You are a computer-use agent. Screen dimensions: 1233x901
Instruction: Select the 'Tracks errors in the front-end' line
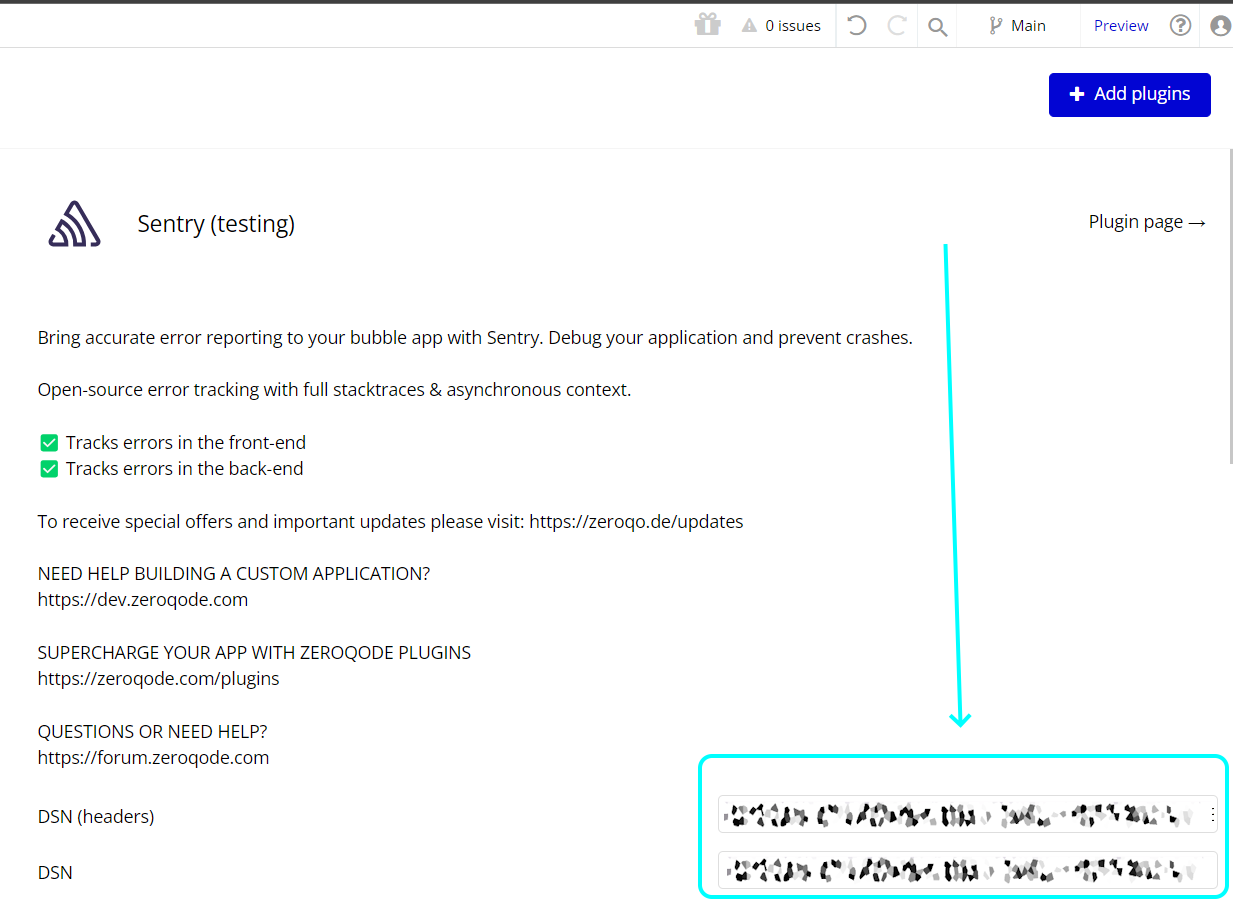click(x=172, y=443)
